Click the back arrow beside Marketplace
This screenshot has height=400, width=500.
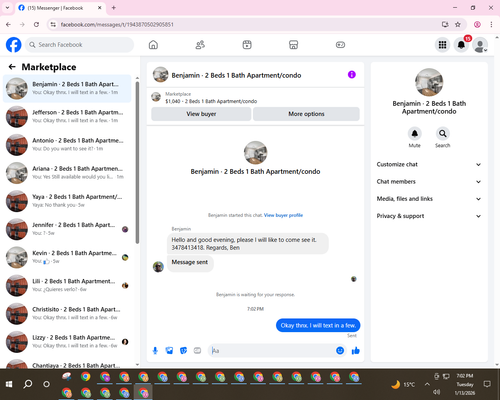[x=12, y=67]
